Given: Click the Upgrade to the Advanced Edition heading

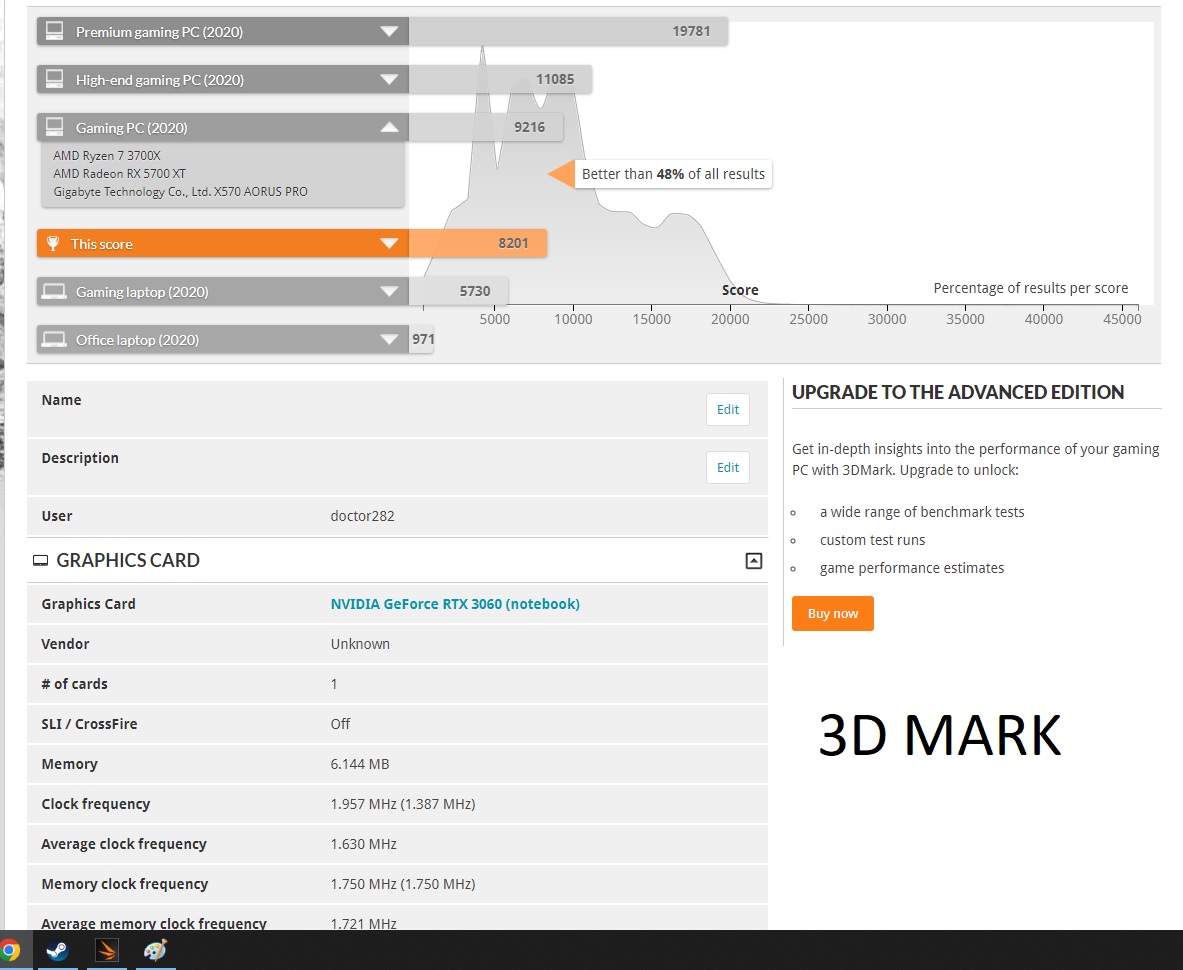Looking at the screenshot, I should (x=958, y=392).
